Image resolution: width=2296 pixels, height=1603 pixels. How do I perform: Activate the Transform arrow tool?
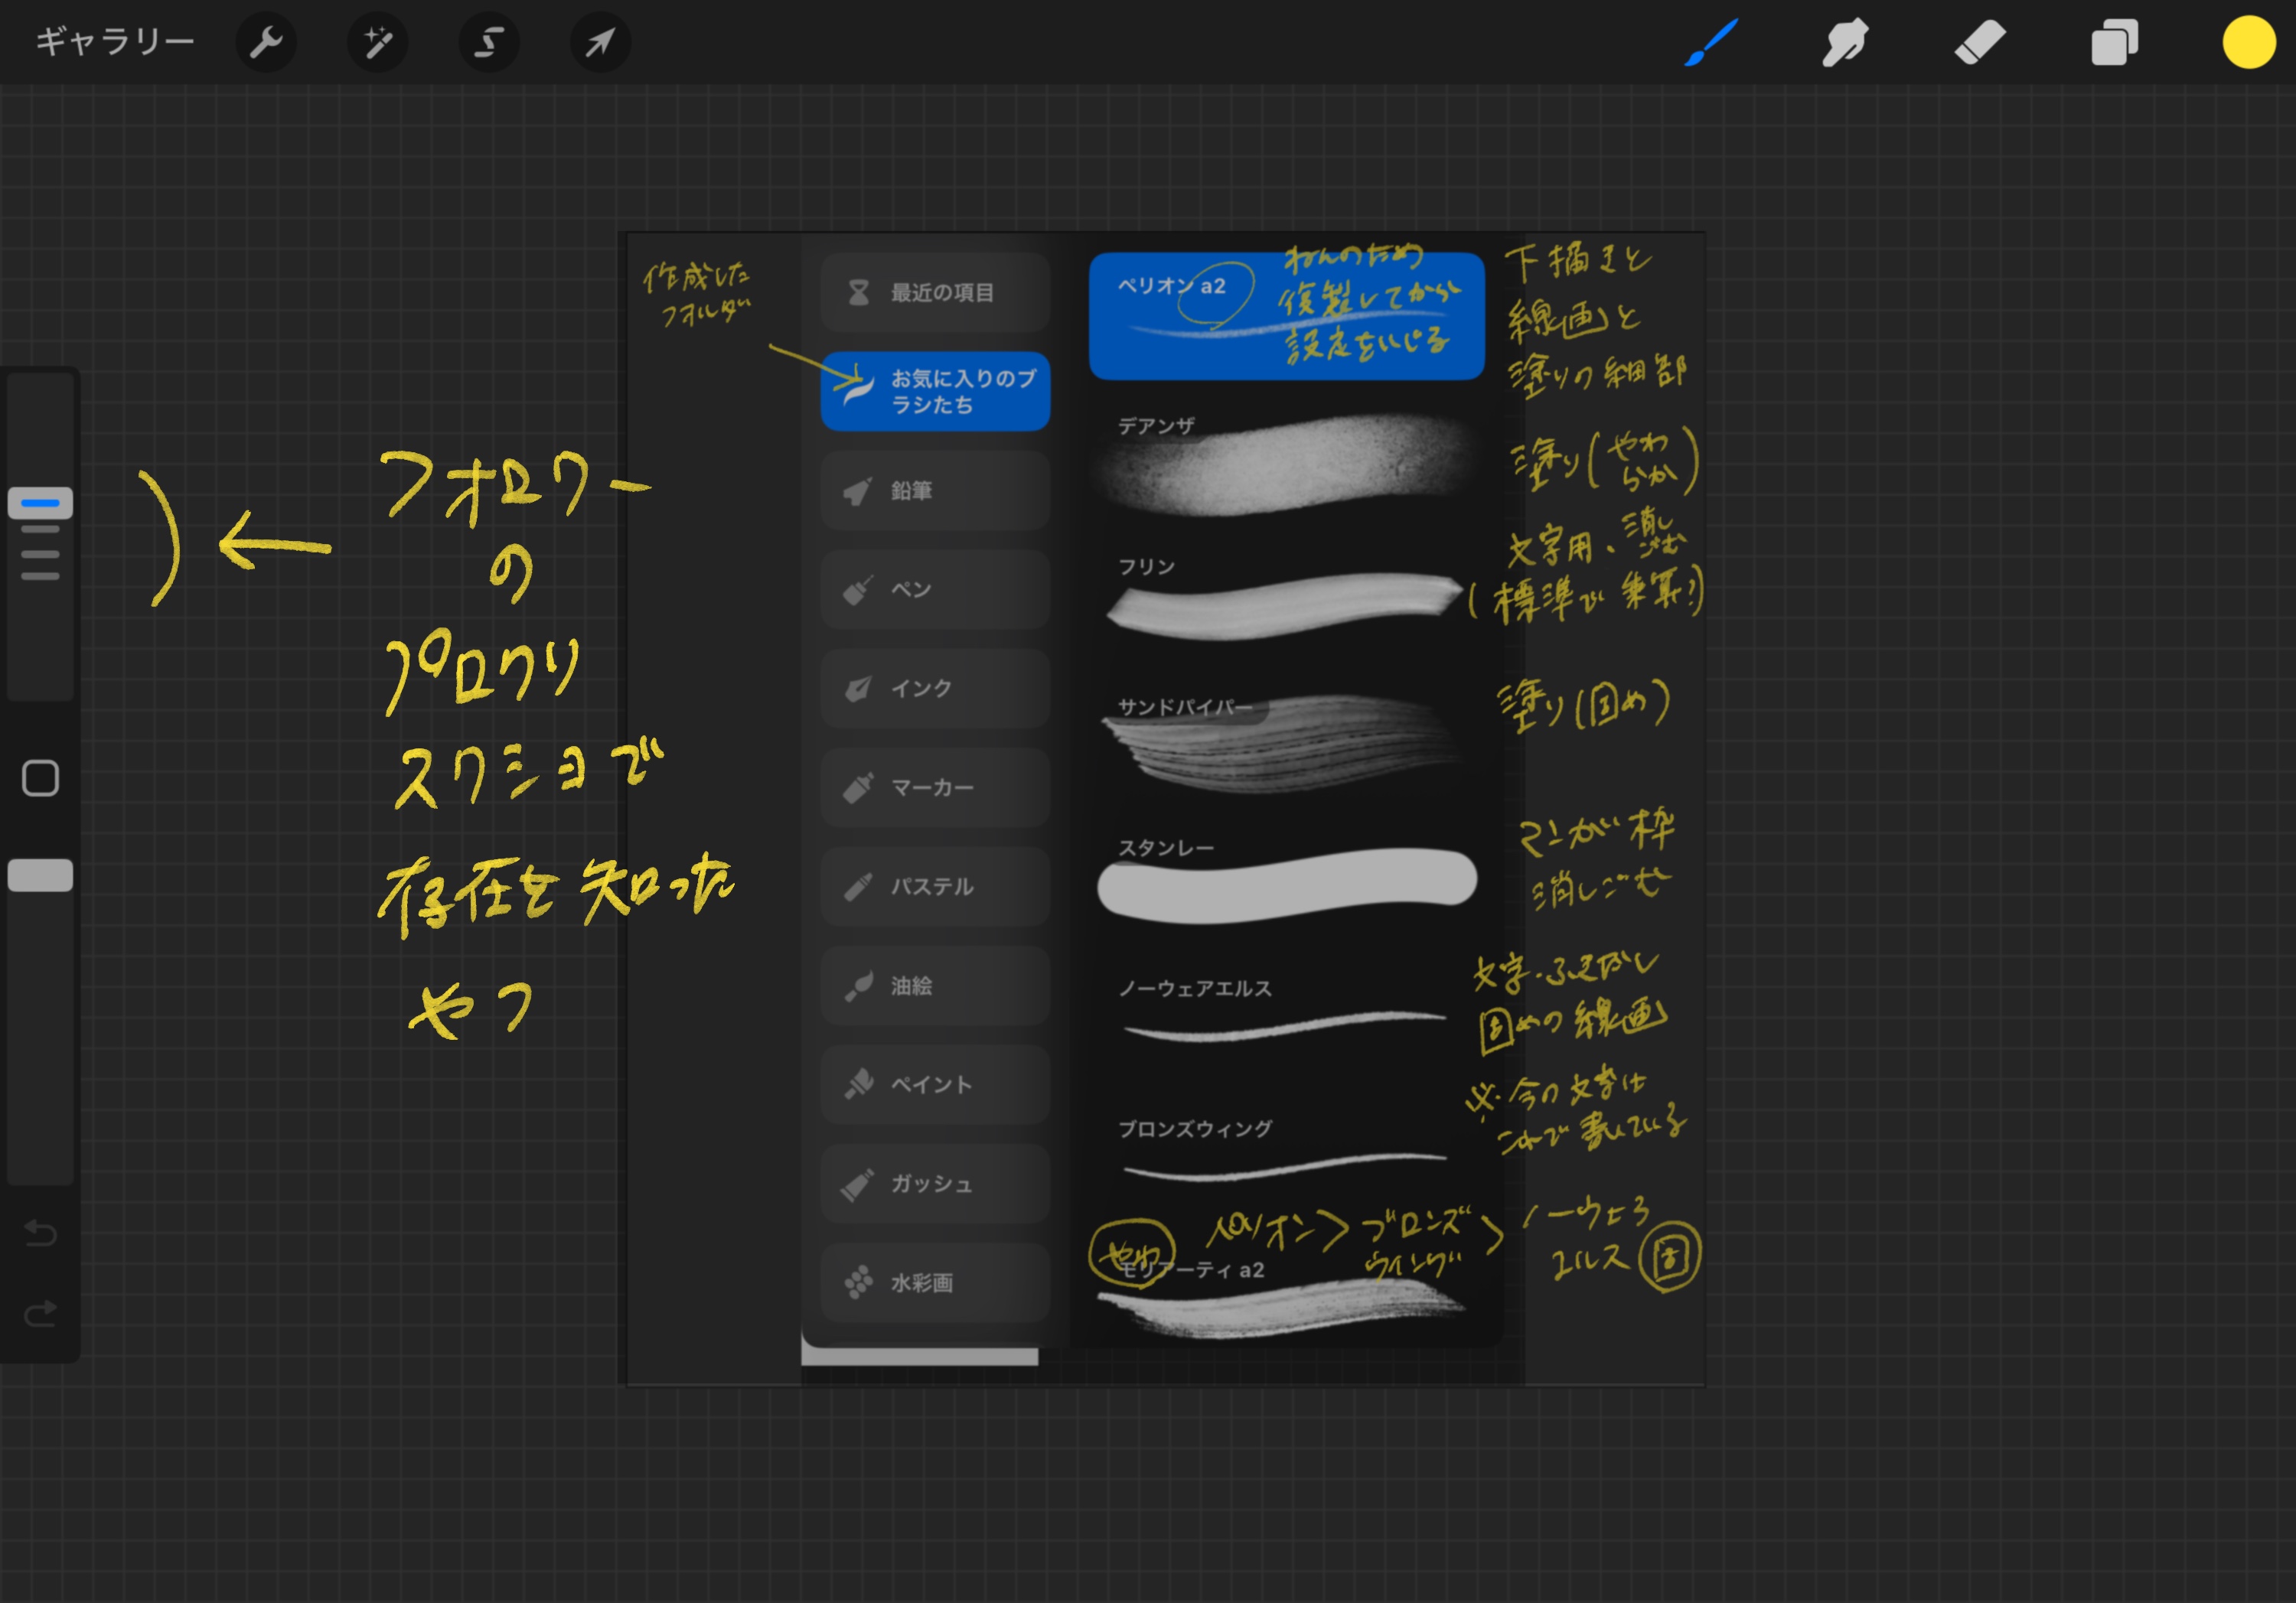[x=600, y=43]
